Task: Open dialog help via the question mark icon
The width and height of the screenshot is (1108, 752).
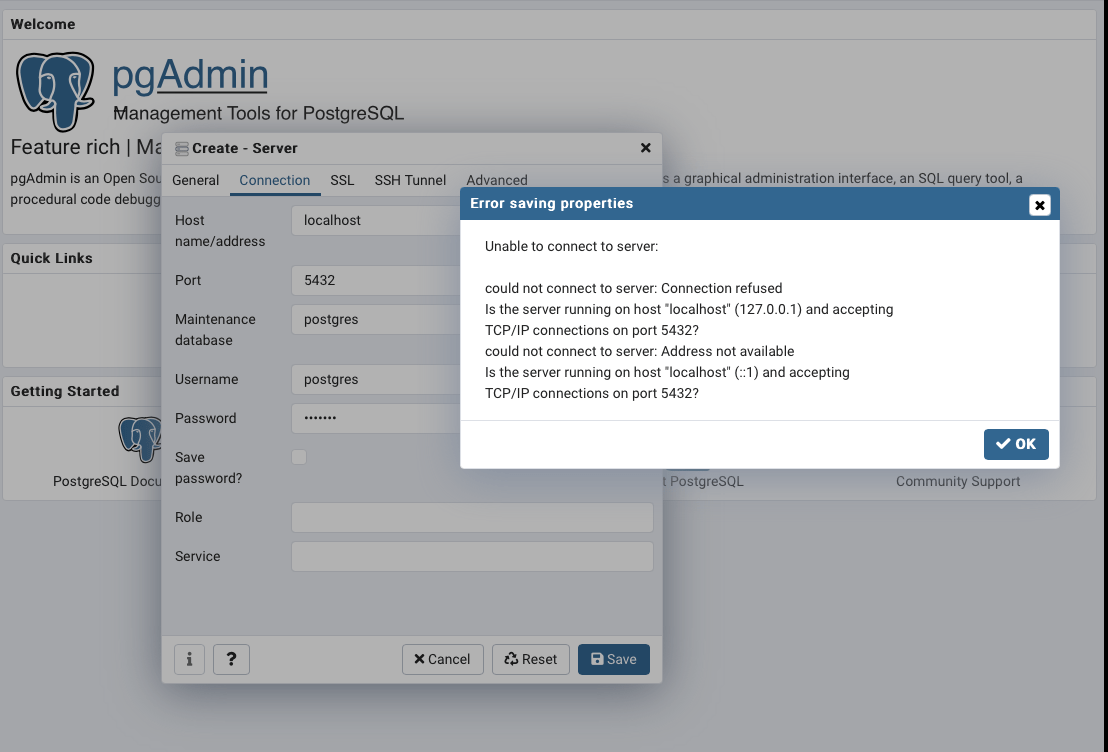Action: coord(231,659)
